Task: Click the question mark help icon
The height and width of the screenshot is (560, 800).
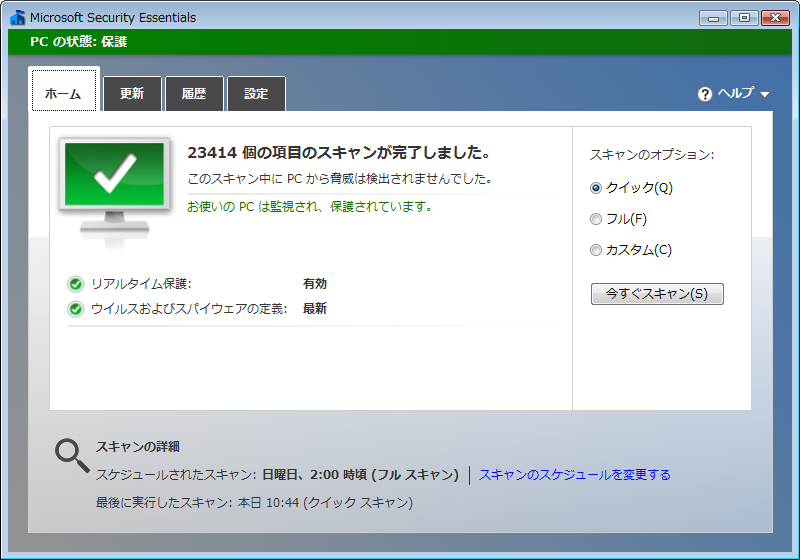Action: [705, 94]
